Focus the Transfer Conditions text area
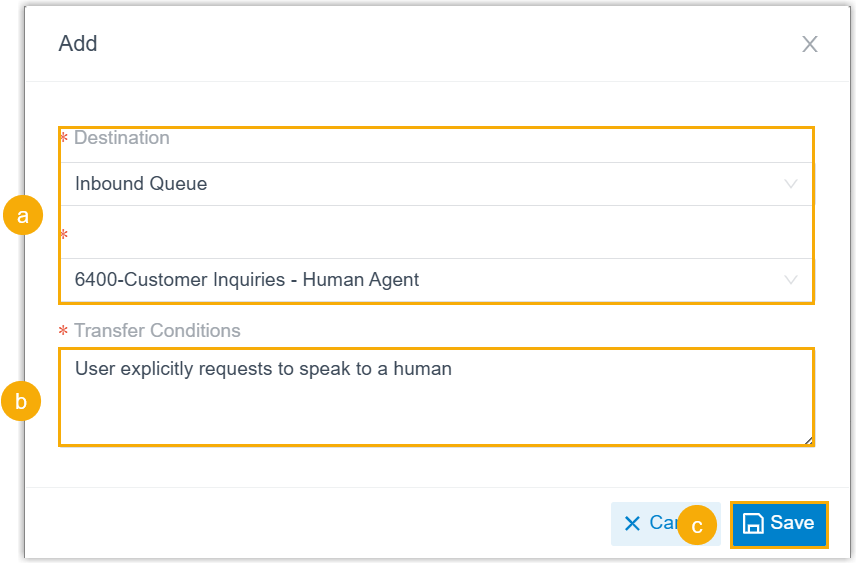Image resolution: width=857 pixels, height=564 pixels. (435, 405)
